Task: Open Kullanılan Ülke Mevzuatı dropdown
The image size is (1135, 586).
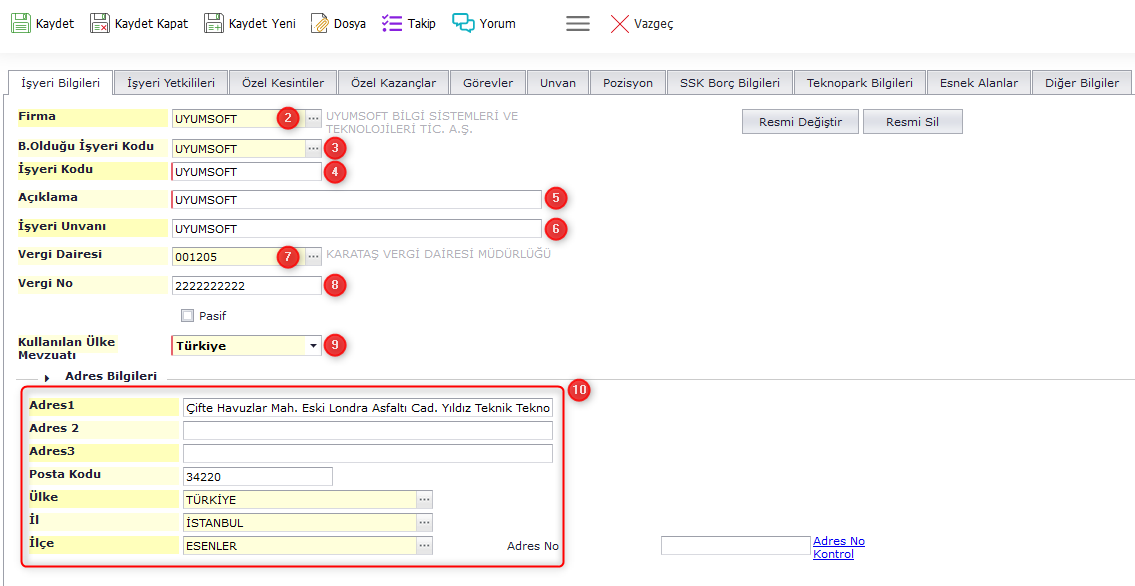Action: pos(314,346)
